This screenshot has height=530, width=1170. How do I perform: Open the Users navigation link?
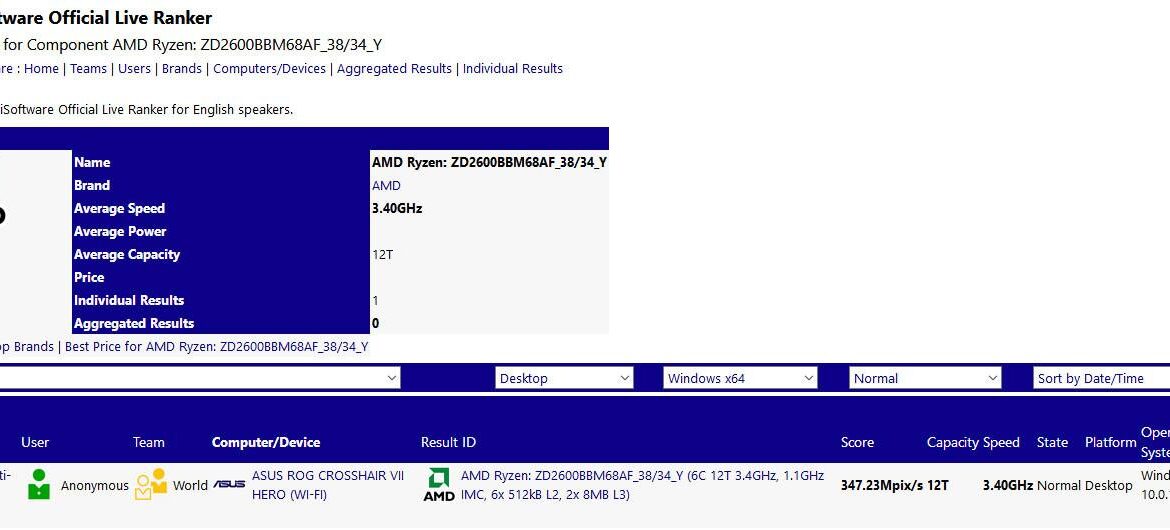134,69
